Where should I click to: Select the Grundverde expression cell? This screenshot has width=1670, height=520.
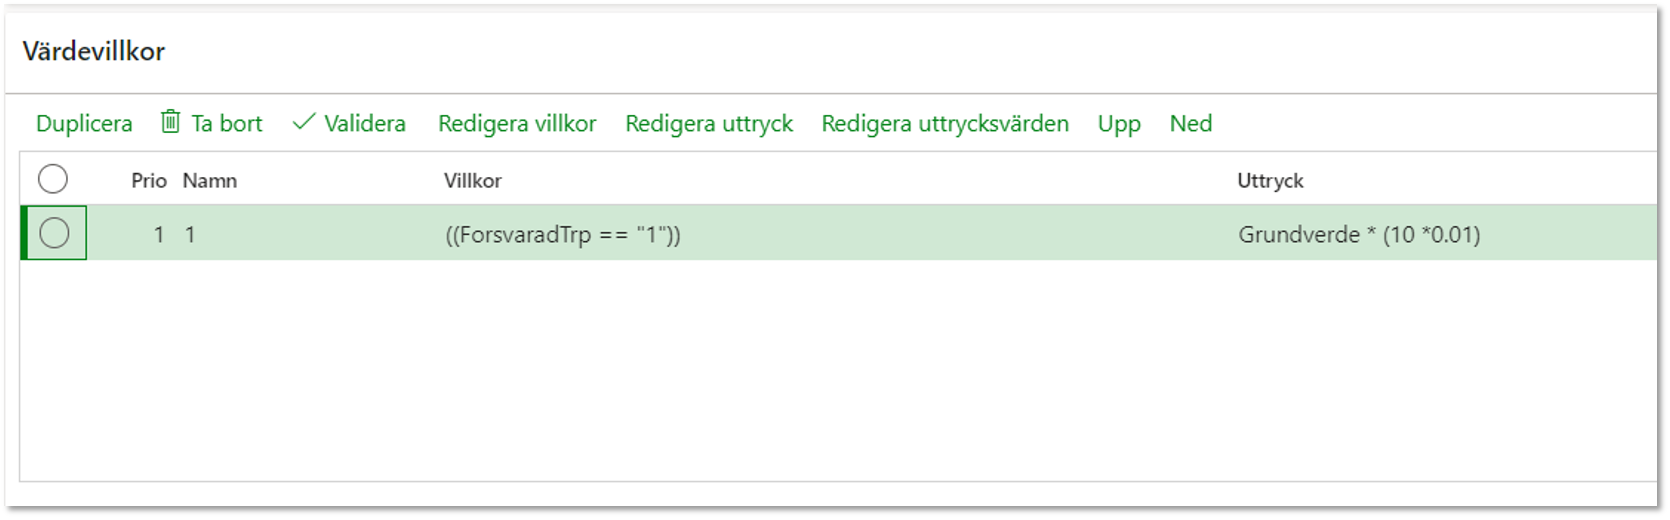(x=1359, y=235)
